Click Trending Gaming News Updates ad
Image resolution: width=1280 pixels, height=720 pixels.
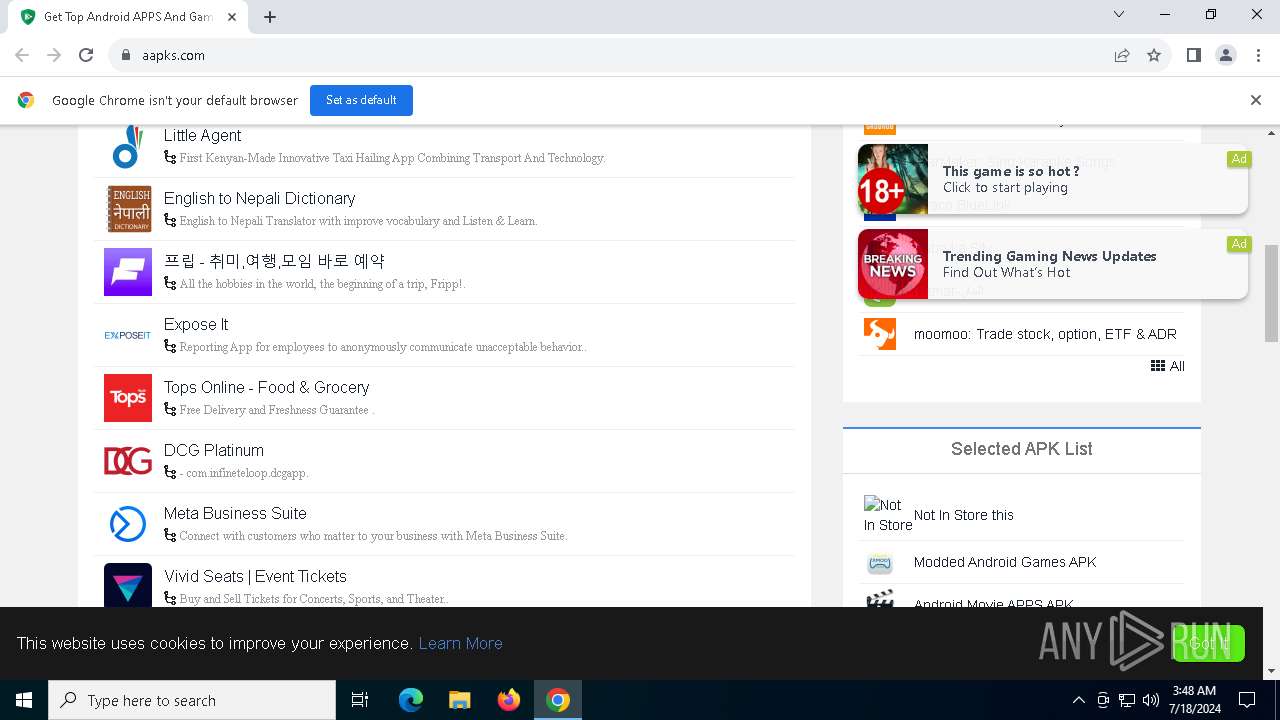tap(1053, 264)
